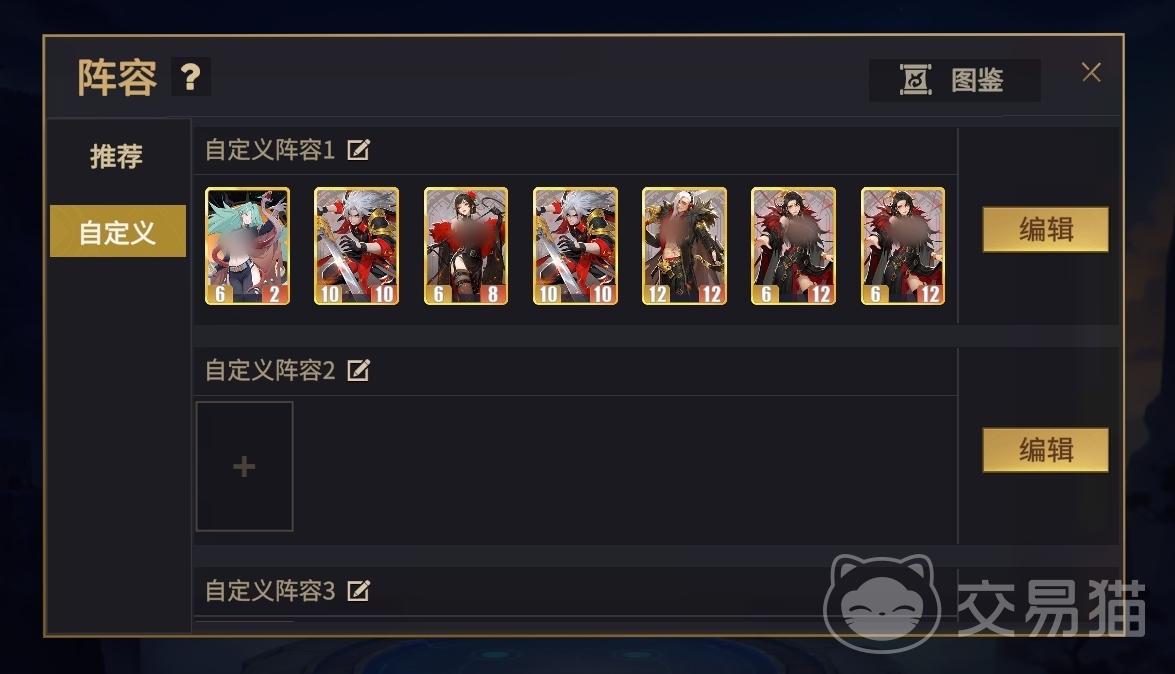Select the third card showing 6 and 8
1175x674 pixels.
466,246
